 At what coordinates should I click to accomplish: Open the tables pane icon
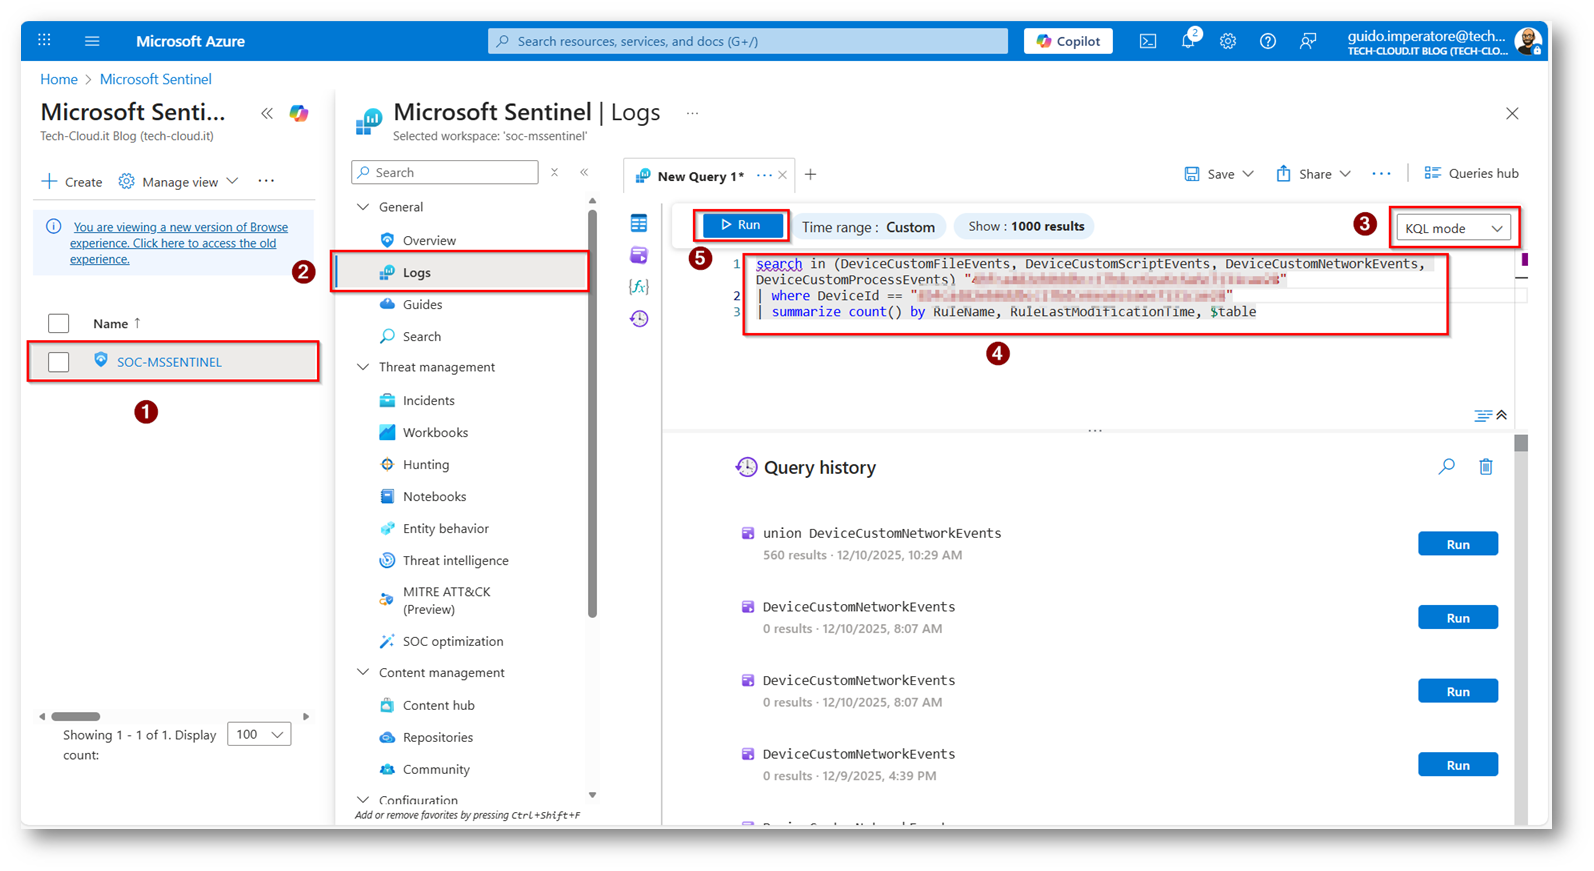(639, 223)
